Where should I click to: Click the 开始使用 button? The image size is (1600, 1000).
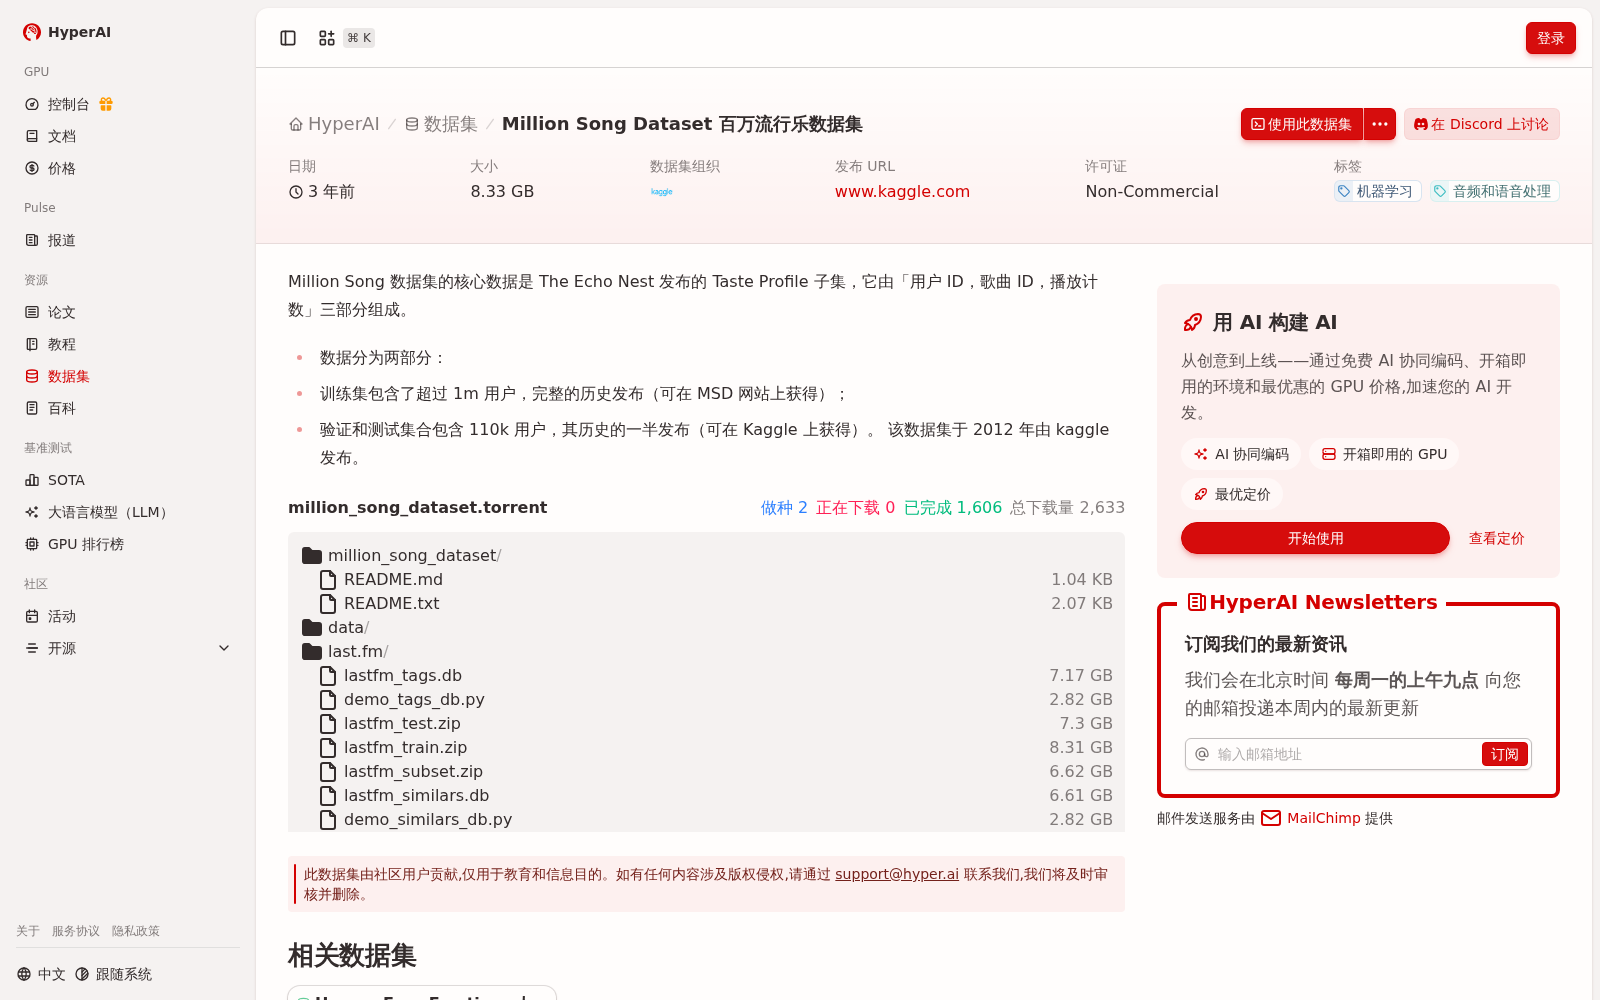pyautogui.click(x=1315, y=538)
